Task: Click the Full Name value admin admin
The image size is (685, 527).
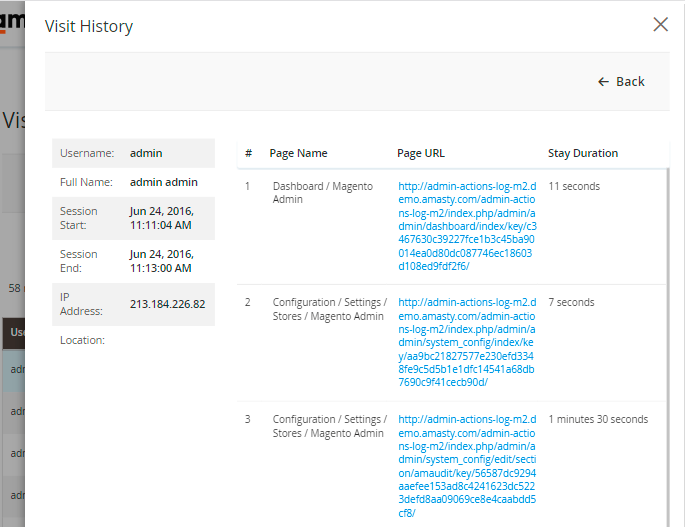Action: pos(164,182)
